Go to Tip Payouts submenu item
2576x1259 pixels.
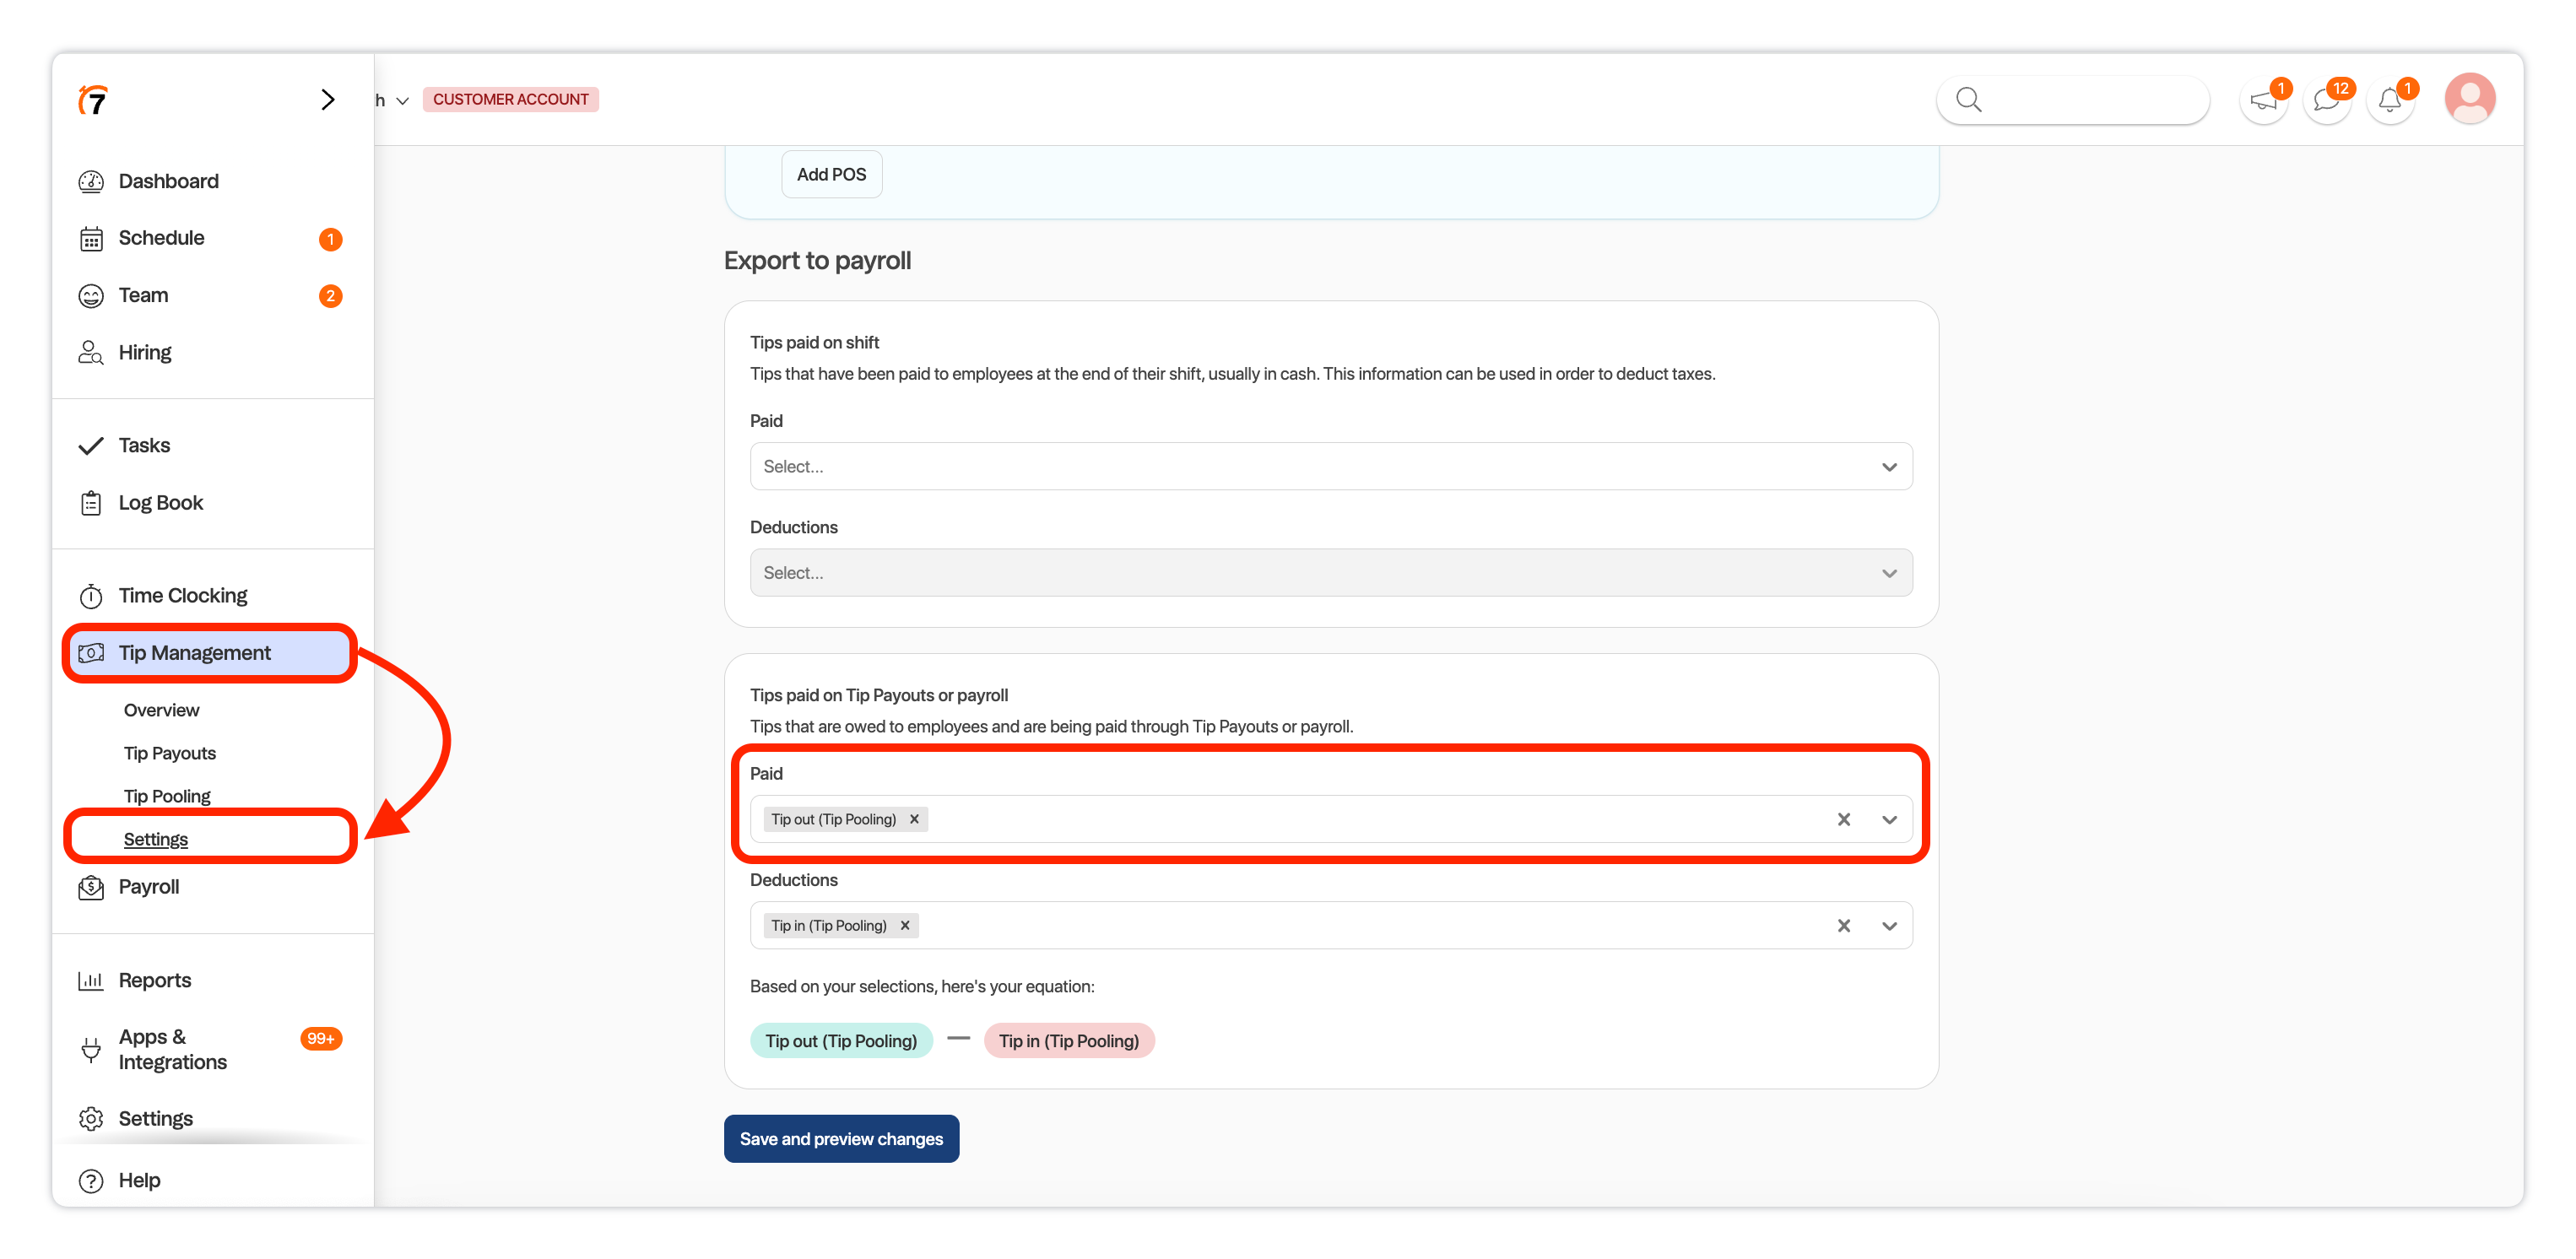tap(170, 753)
